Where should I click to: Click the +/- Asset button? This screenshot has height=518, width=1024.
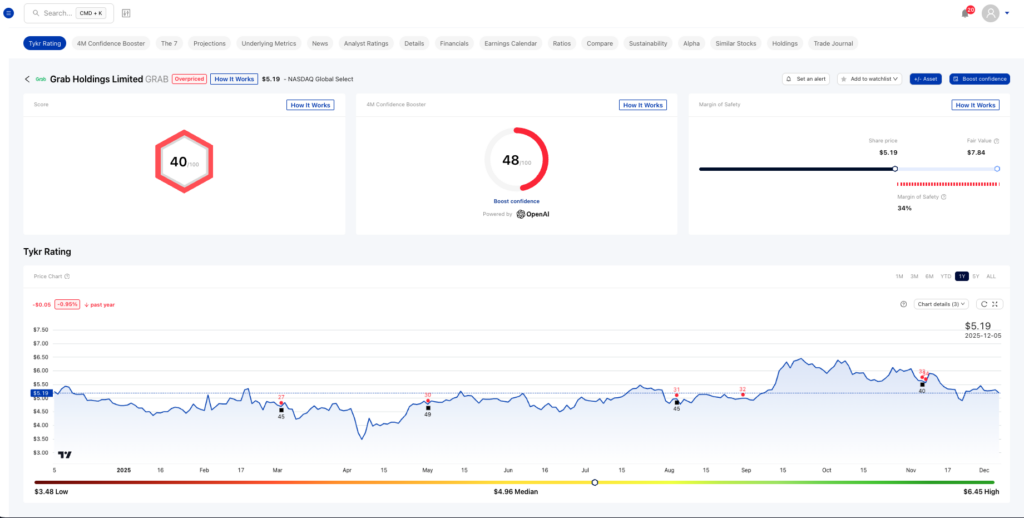point(925,79)
